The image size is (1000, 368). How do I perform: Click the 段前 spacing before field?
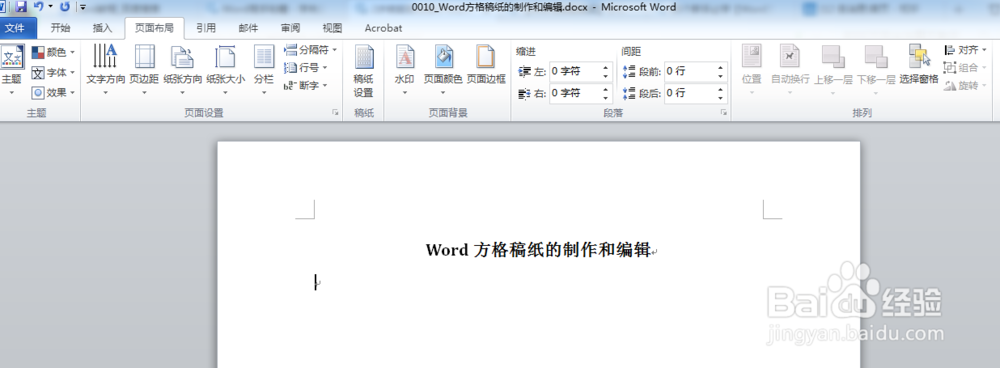(x=689, y=71)
